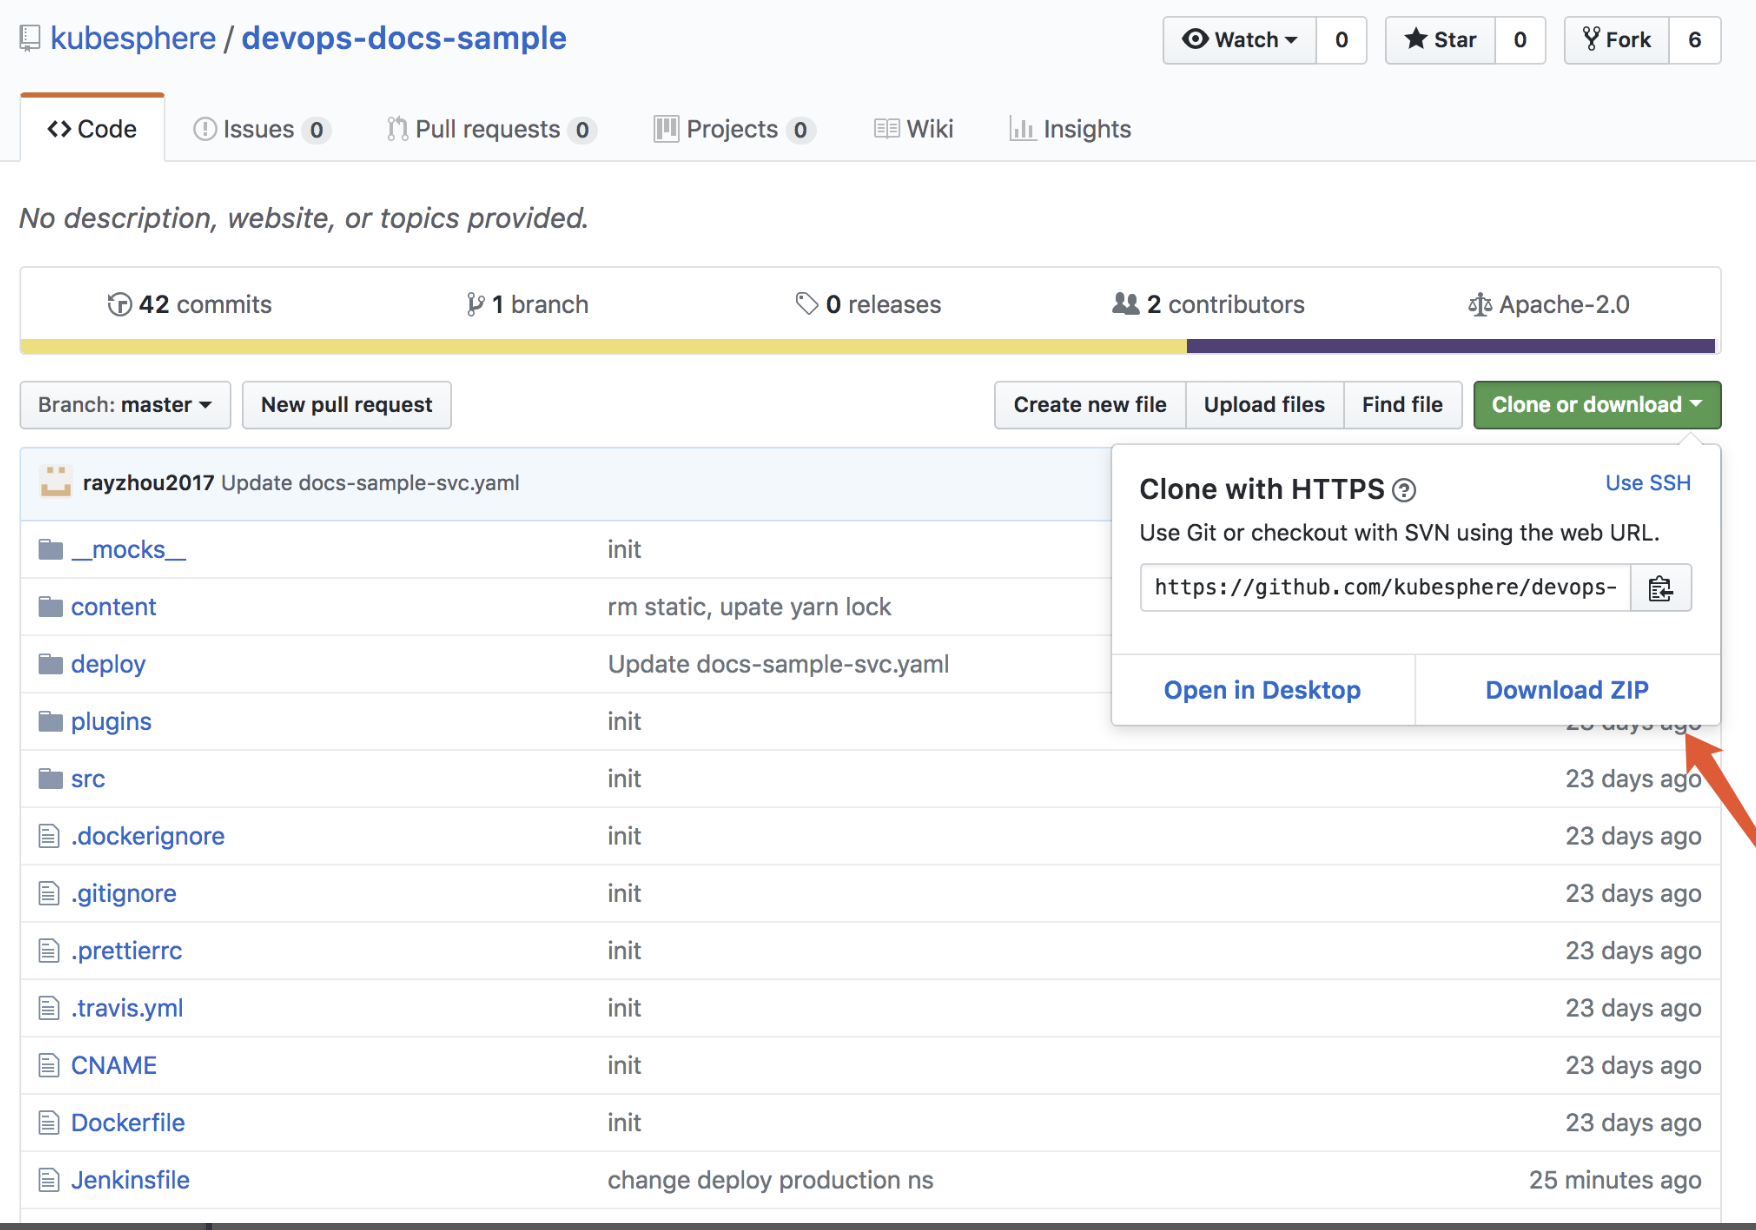Click the purple language bar segment

point(1451,346)
